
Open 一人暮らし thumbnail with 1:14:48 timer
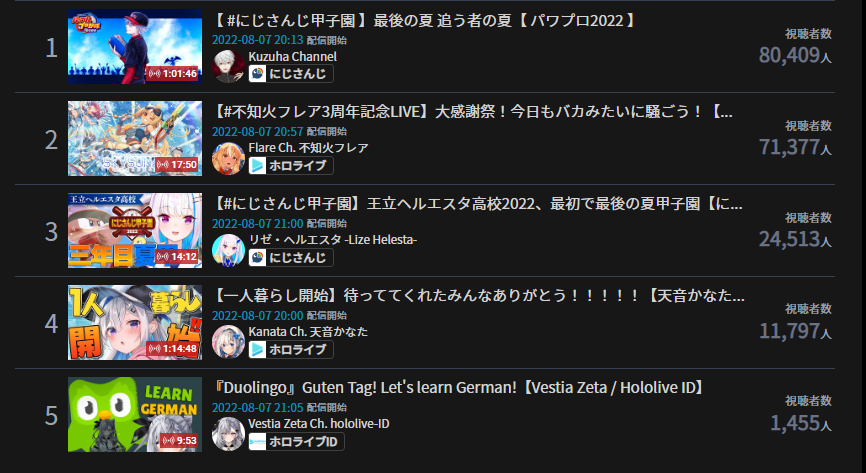coord(135,322)
